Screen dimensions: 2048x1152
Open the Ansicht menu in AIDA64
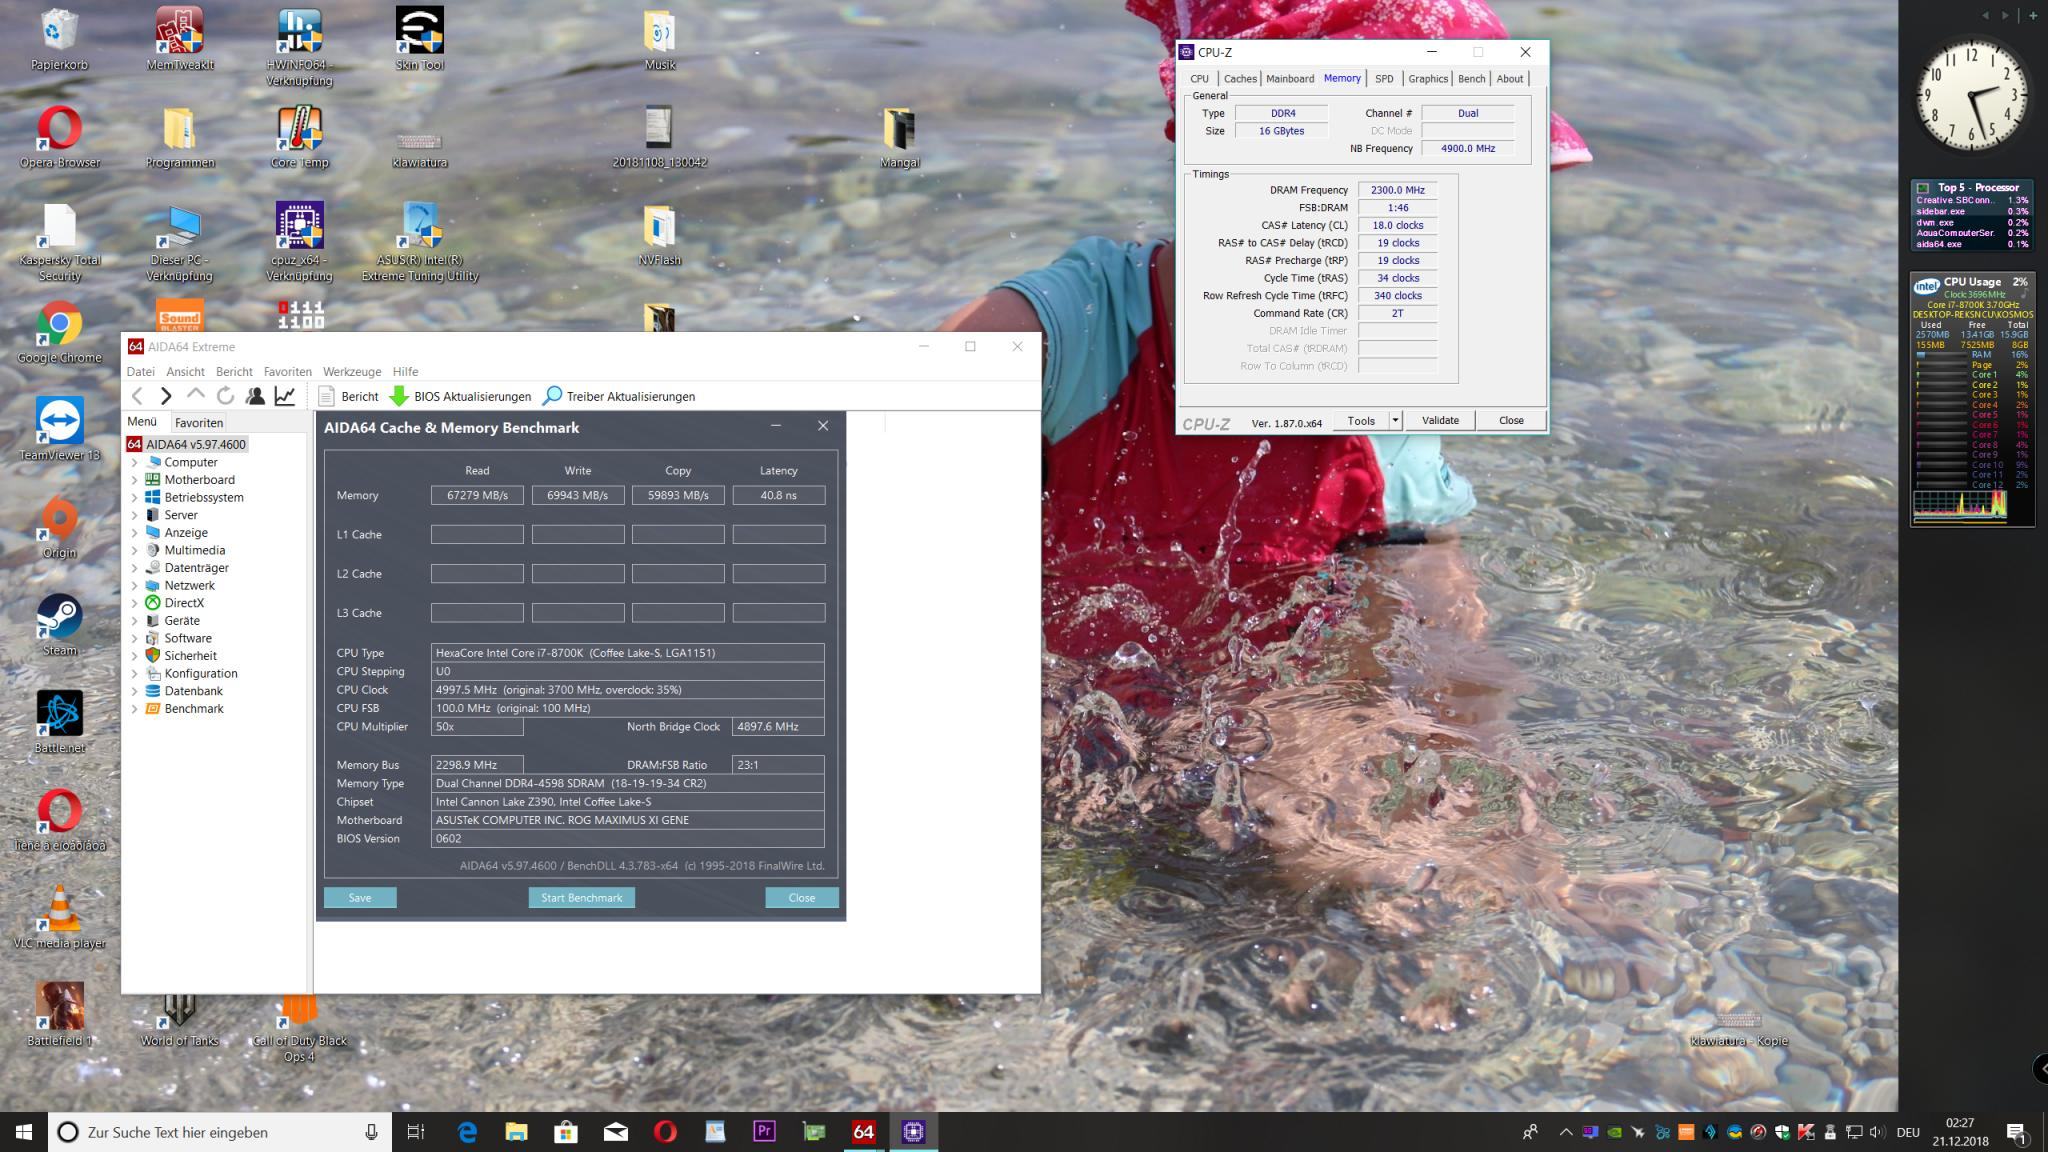(x=185, y=371)
